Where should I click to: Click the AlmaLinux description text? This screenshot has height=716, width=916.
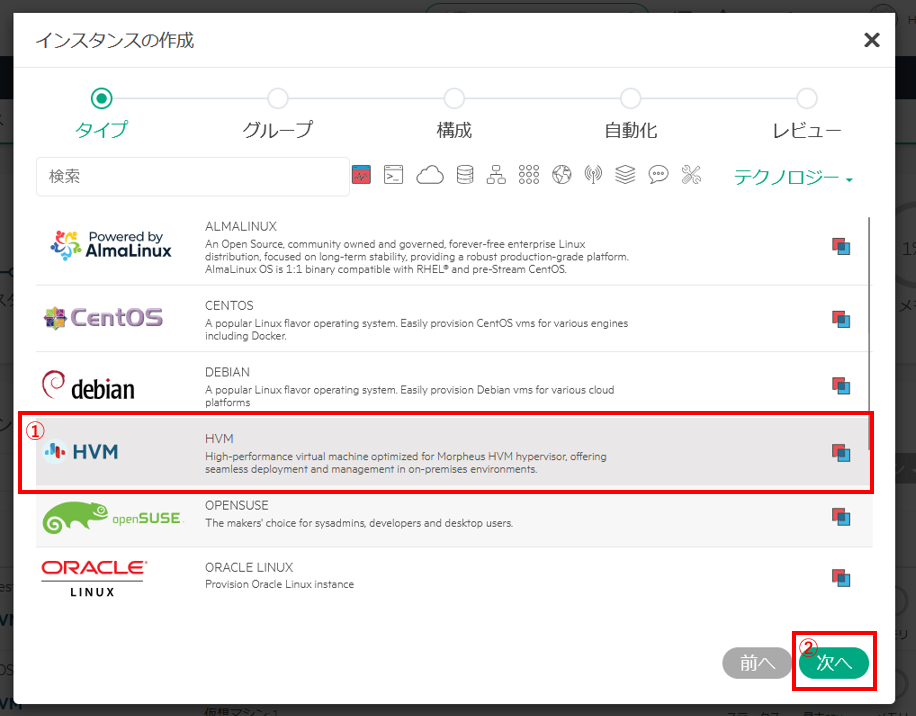[x=417, y=257]
